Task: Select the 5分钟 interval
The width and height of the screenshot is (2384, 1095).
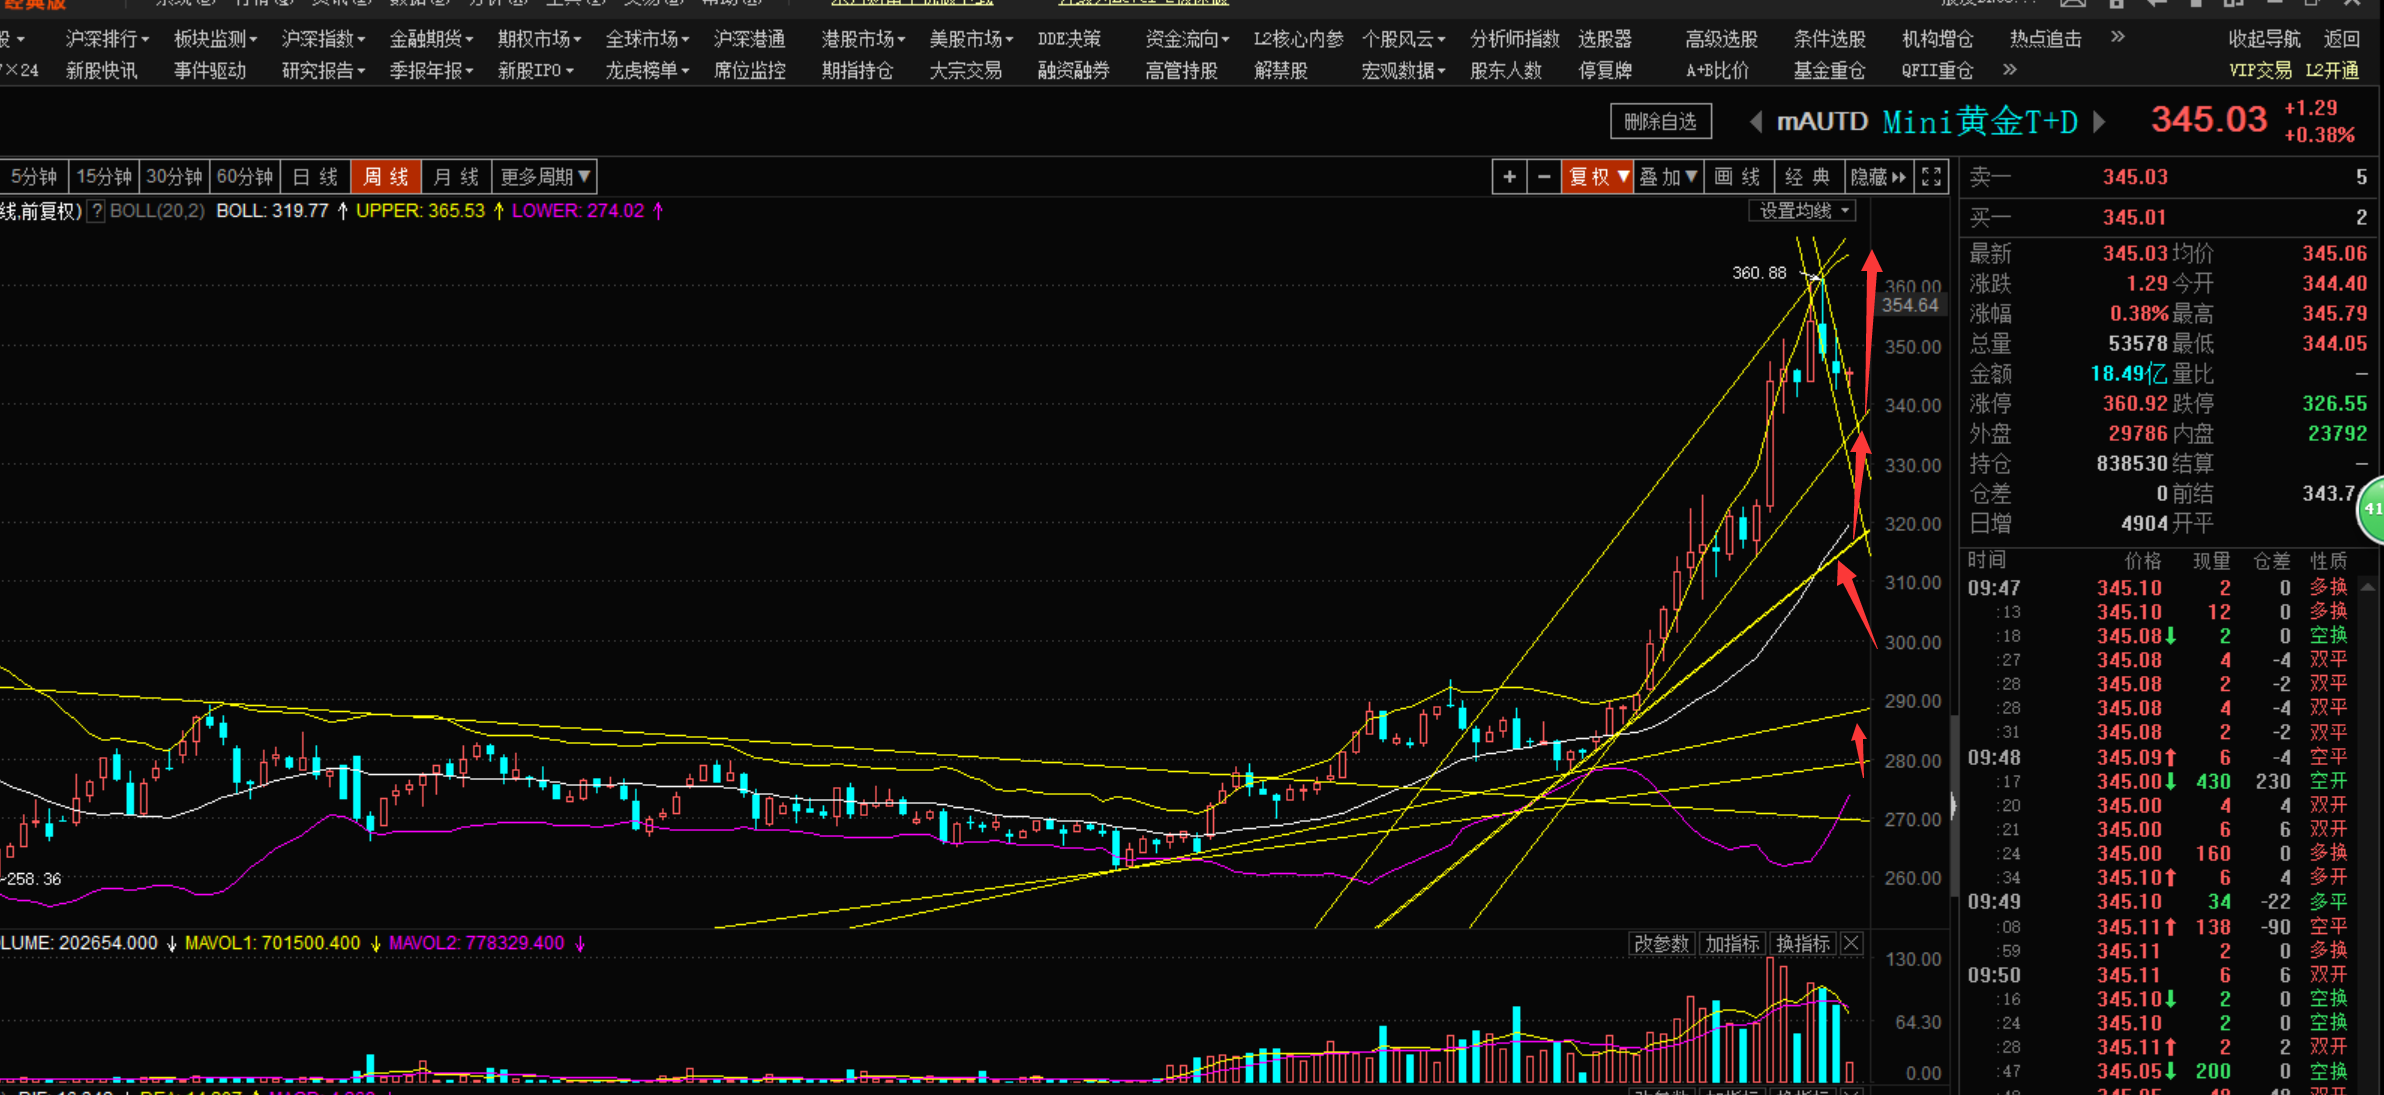Action: coord(35,176)
